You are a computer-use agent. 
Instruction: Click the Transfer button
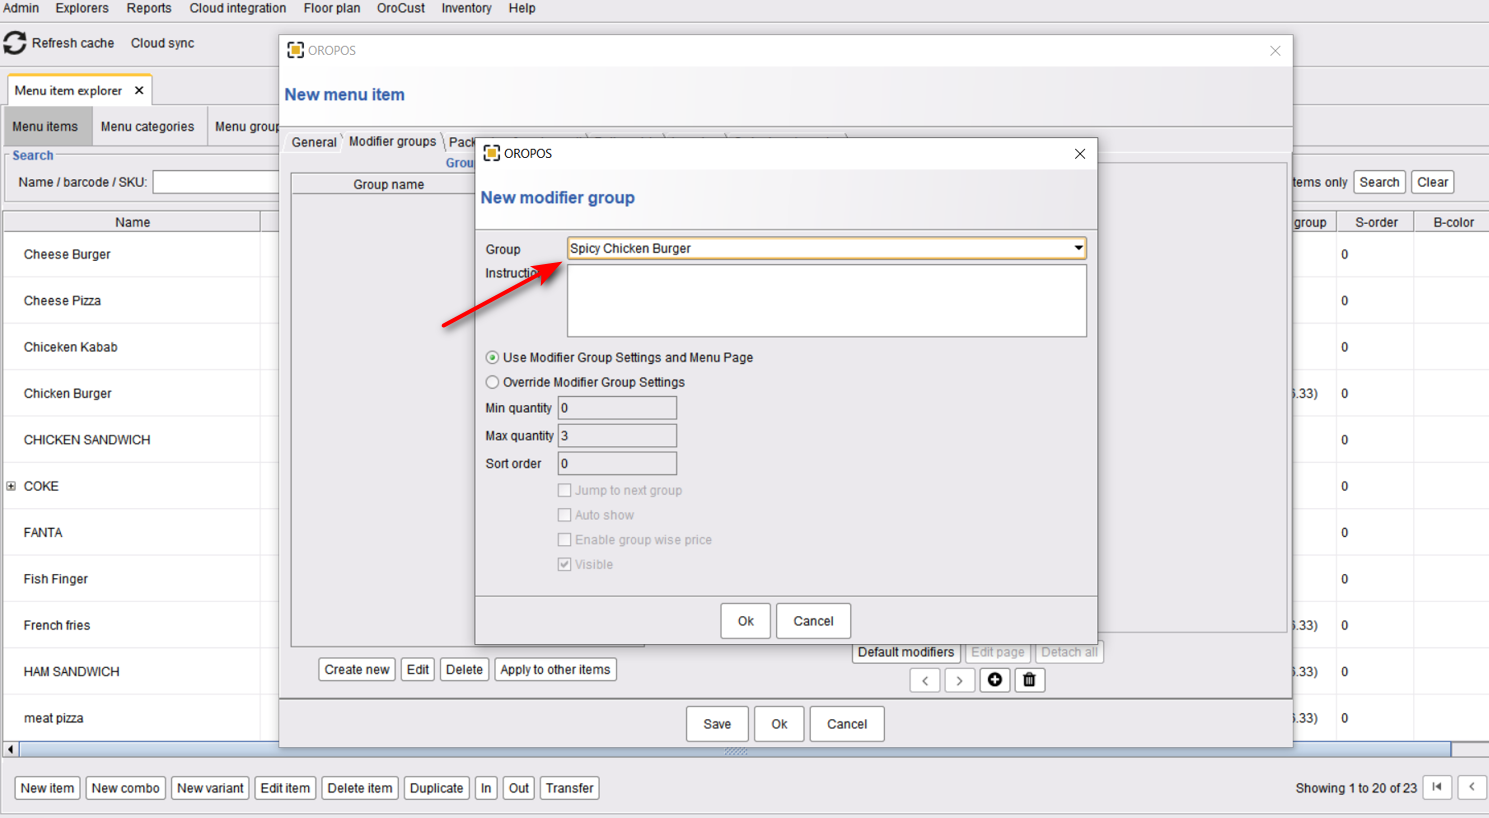[x=570, y=788]
